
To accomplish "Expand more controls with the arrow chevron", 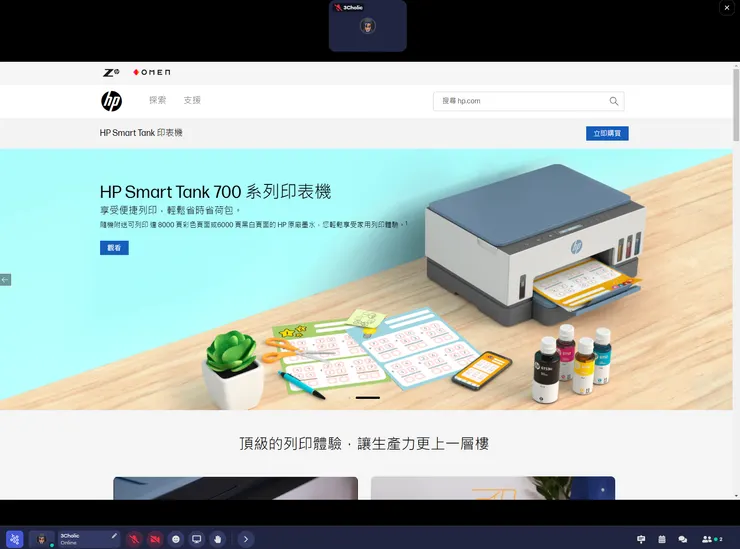I will pyautogui.click(x=246, y=539).
